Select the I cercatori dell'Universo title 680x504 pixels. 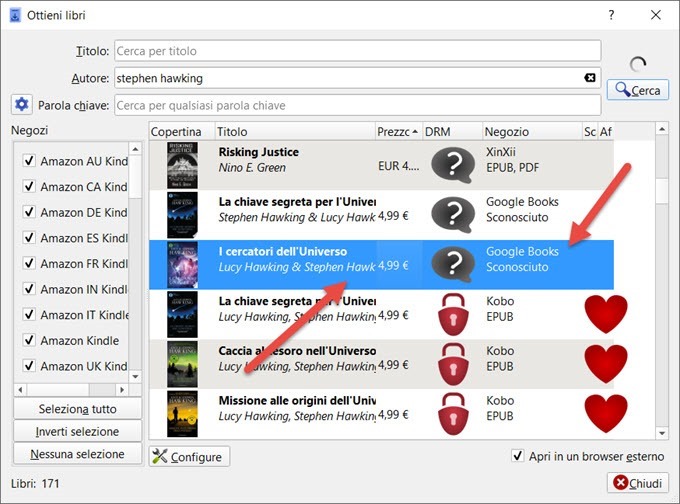[x=283, y=252]
